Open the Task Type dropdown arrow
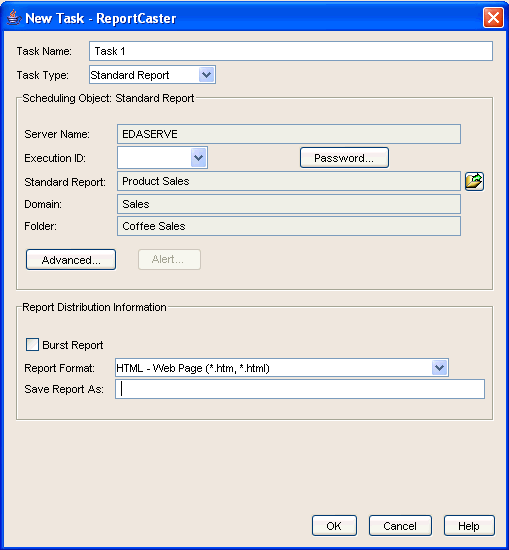 pos(206,75)
